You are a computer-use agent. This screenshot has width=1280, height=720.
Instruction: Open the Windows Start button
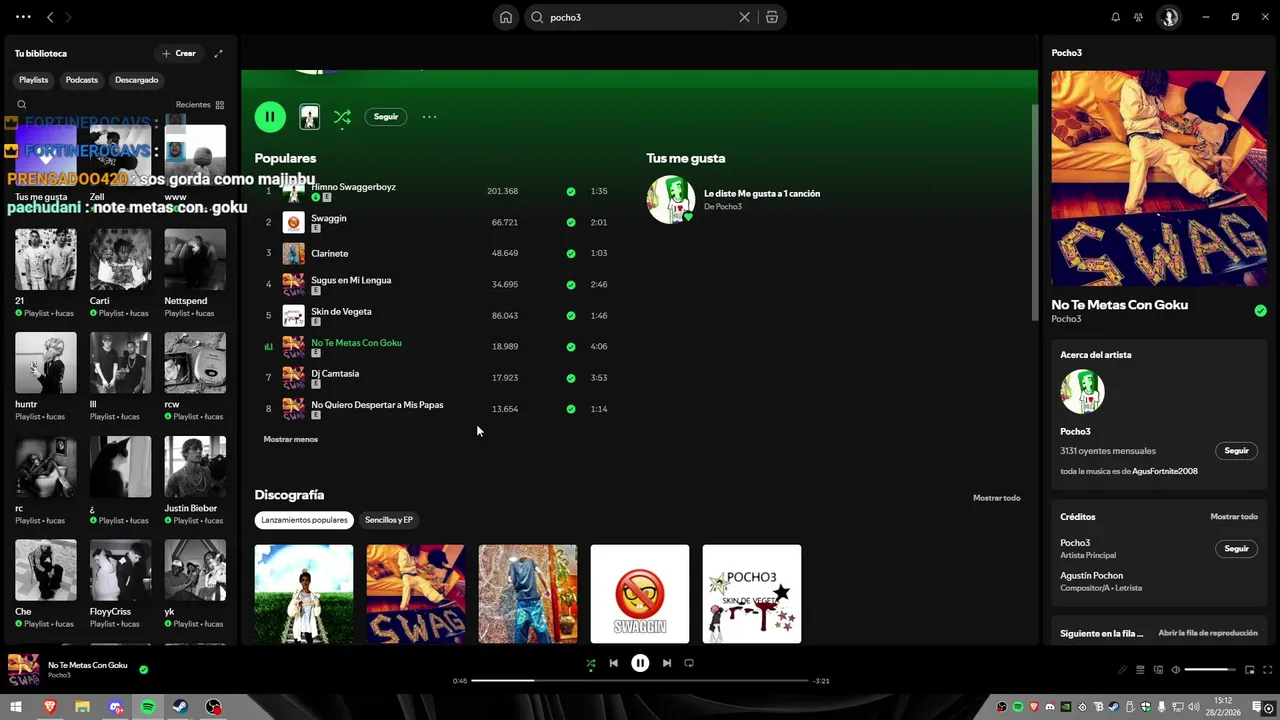click(x=16, y=707)
